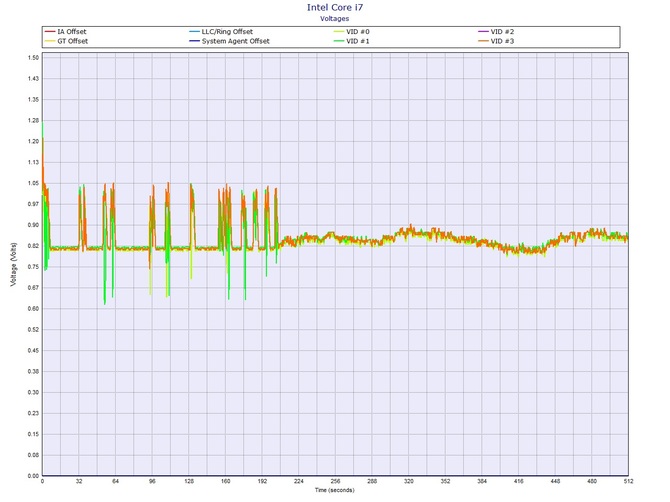Click the 256 x-axis tick label

pyautogui.click(x=335, y=481)
